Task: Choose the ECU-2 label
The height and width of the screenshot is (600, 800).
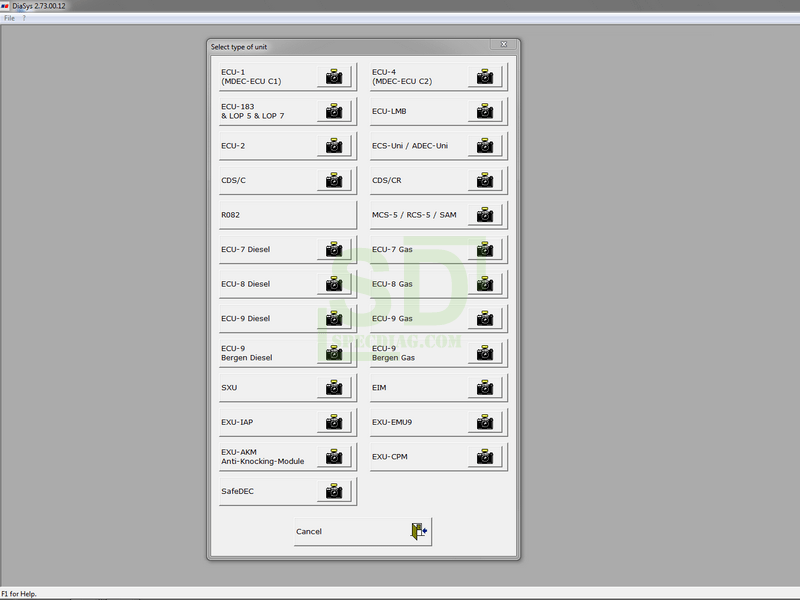Action: [233, 146]
